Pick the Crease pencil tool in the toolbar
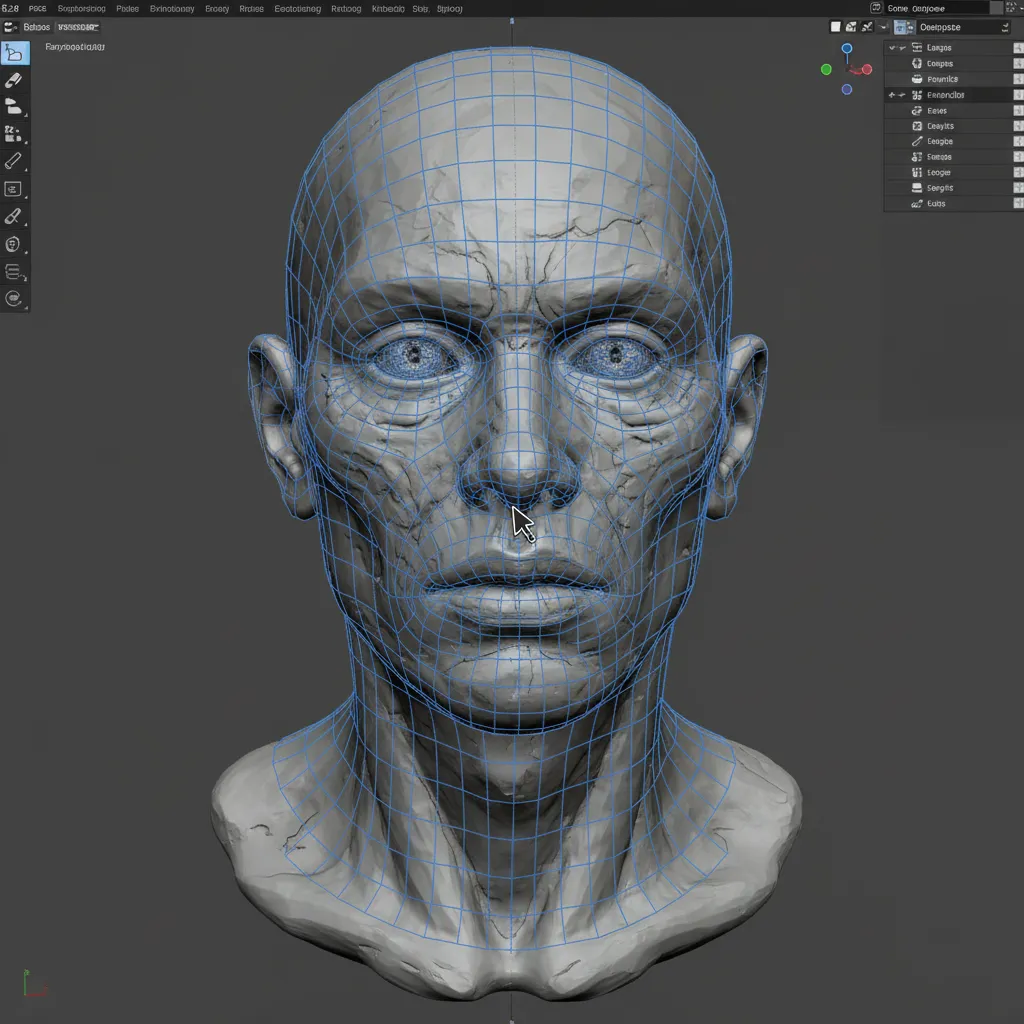 pyautogui.click(x=16, y=161)
